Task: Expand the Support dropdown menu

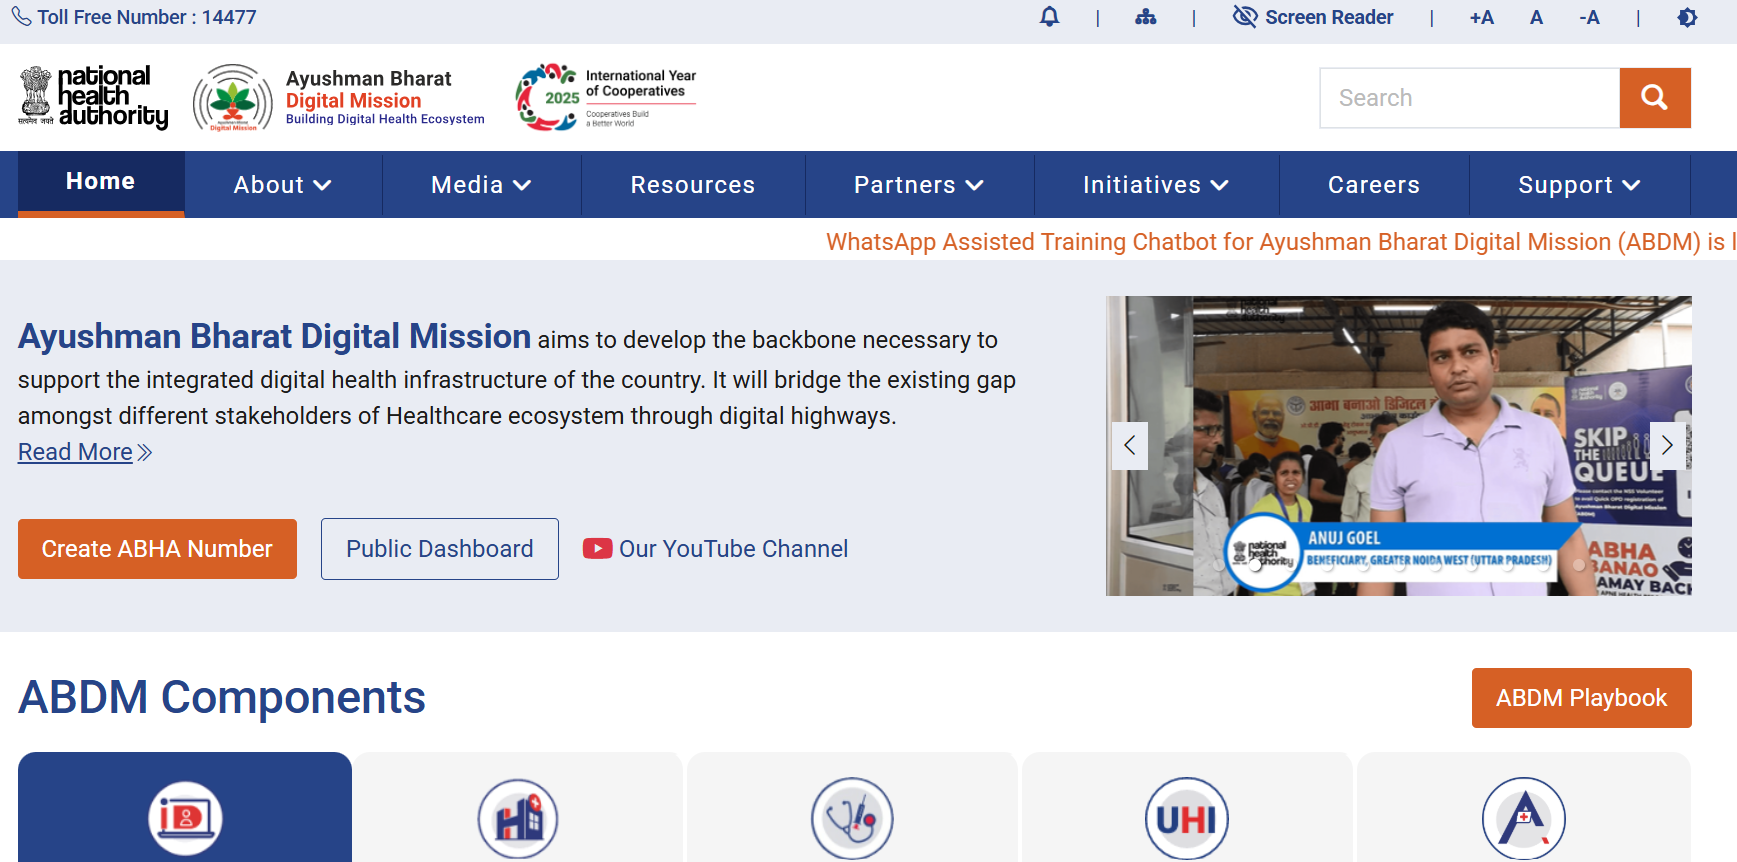Action: click(x=1579, y=185)
